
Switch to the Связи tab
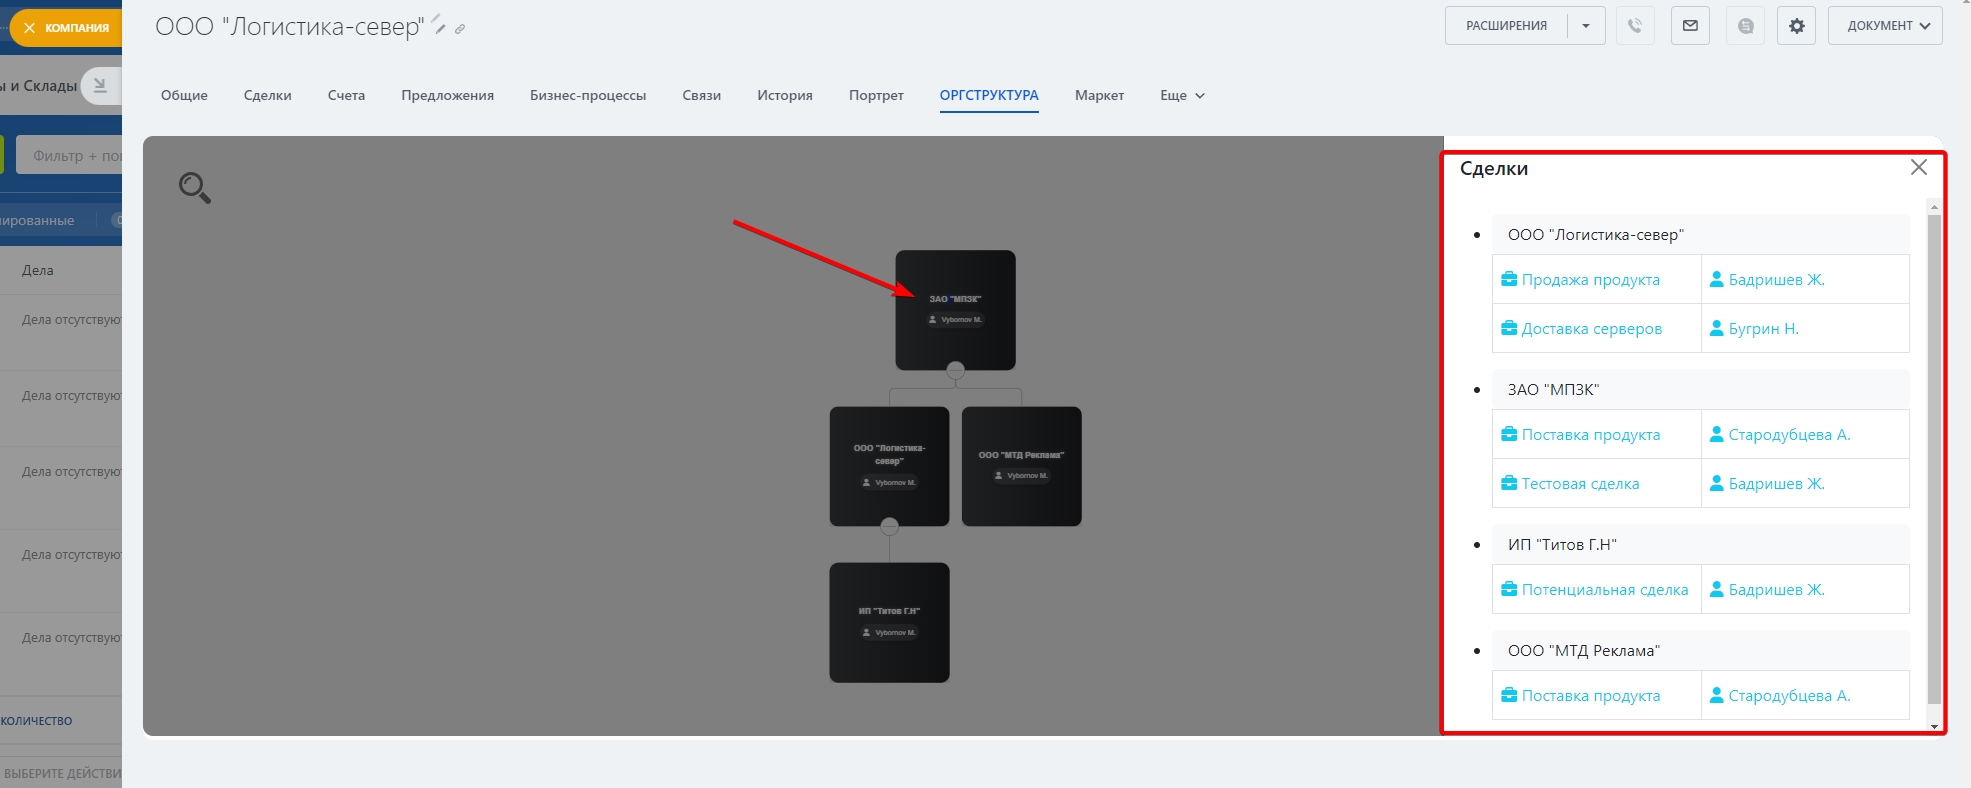(702, 96)
